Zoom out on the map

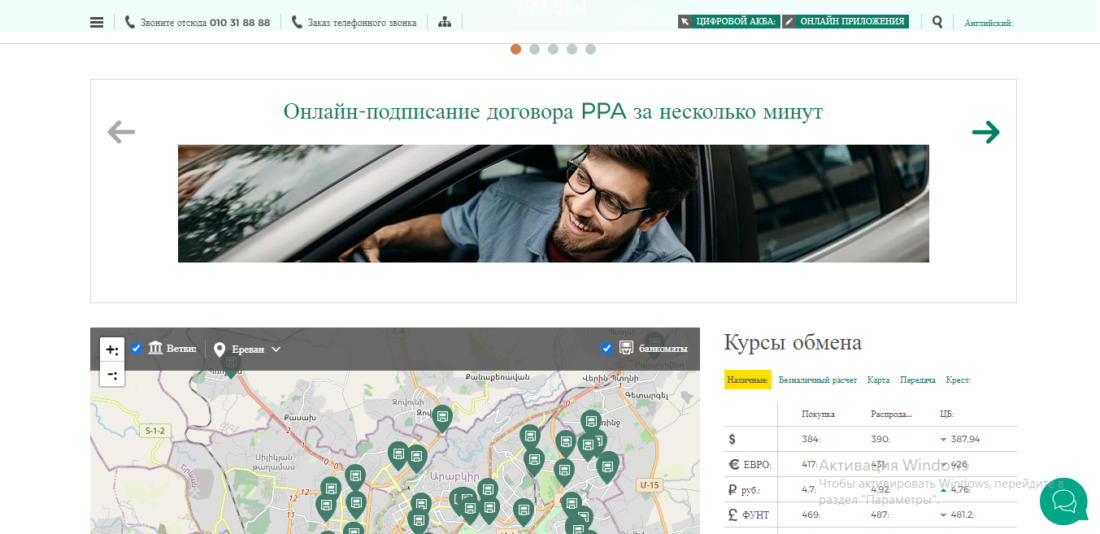point(112,375)
